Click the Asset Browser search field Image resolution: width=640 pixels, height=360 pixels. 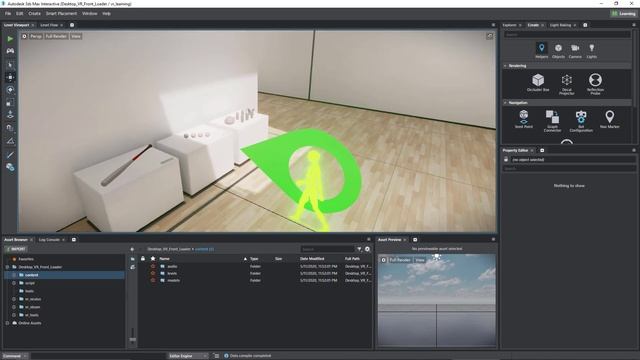(x=328, y=249)
